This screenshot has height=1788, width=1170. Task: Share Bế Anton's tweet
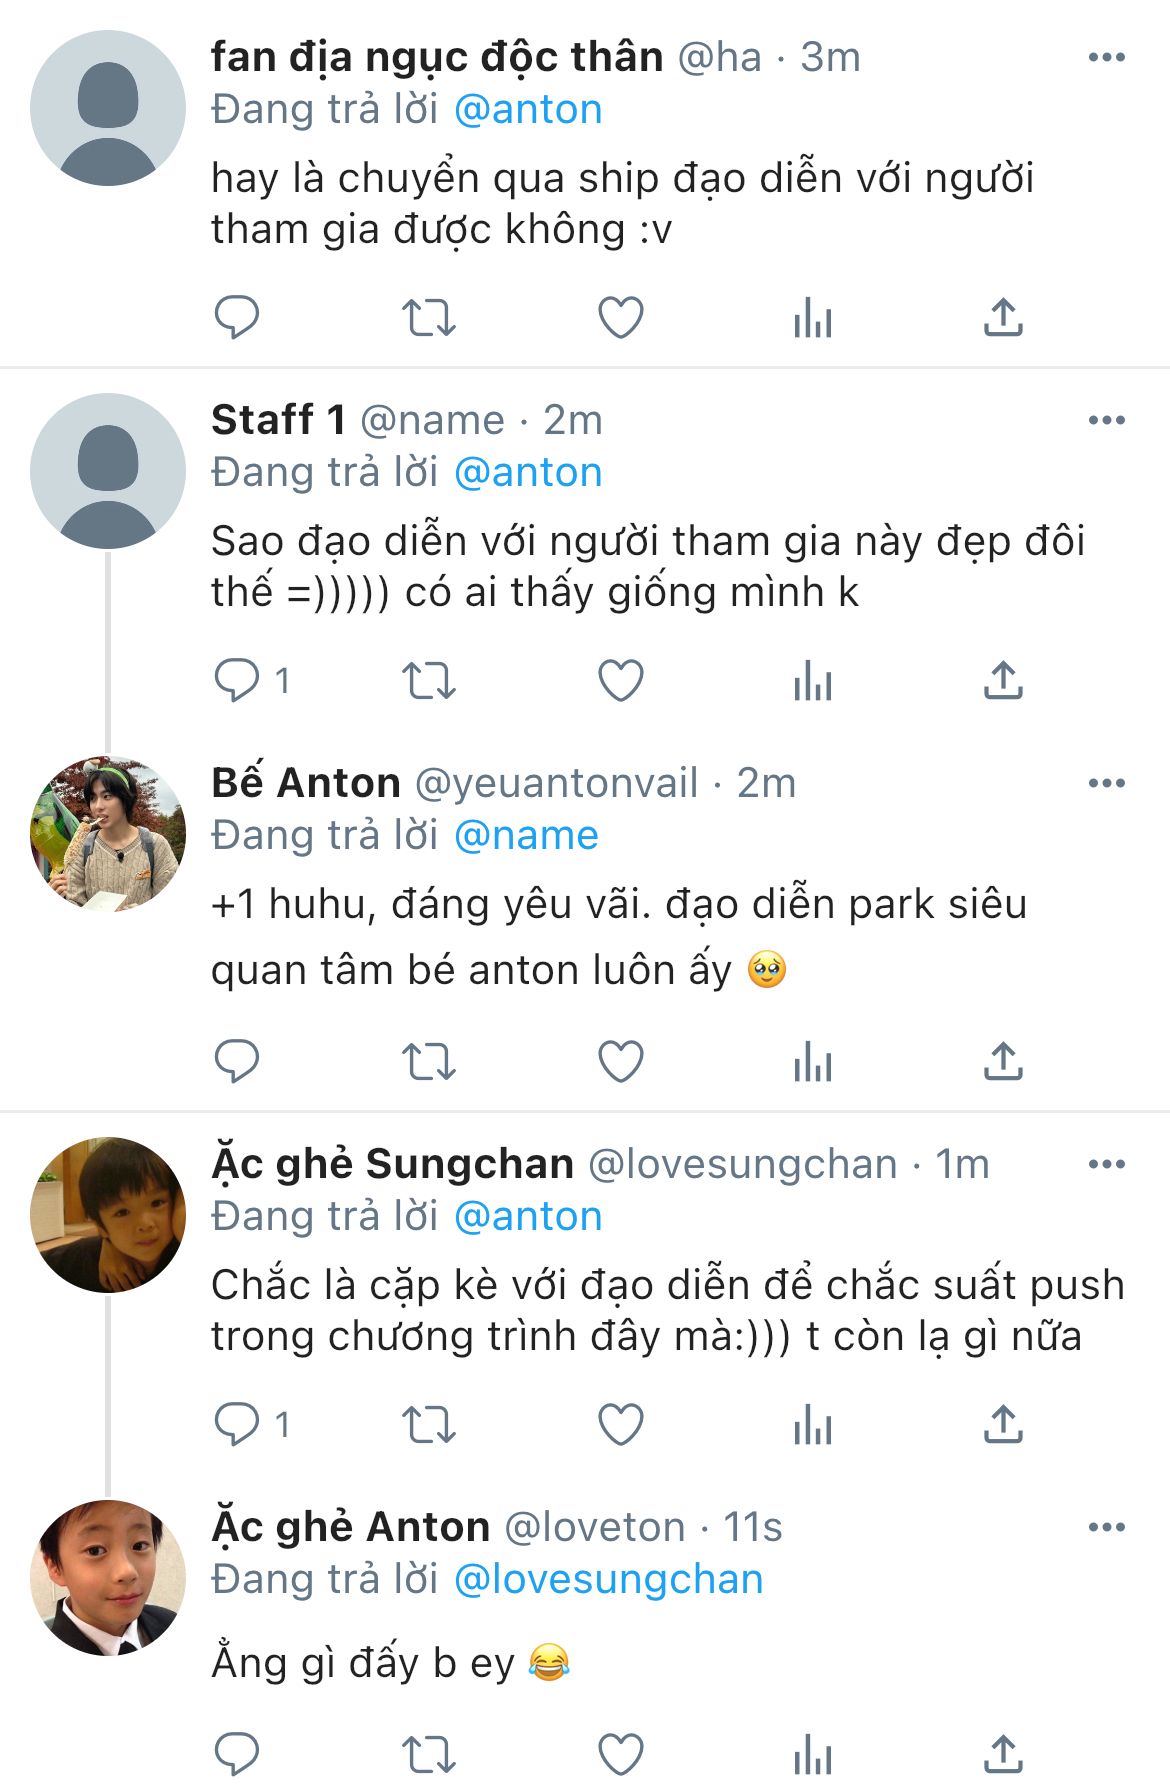[1003, 1061]
